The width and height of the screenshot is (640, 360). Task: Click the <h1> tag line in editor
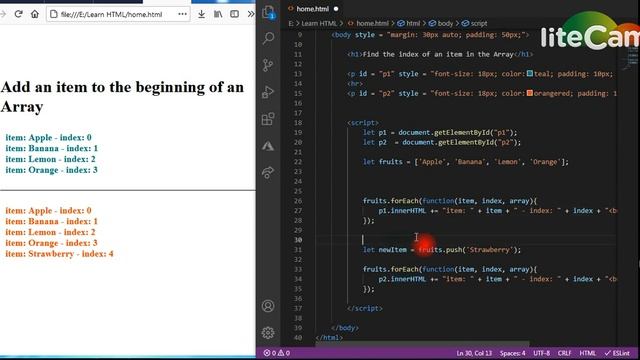tap(440, 54)
